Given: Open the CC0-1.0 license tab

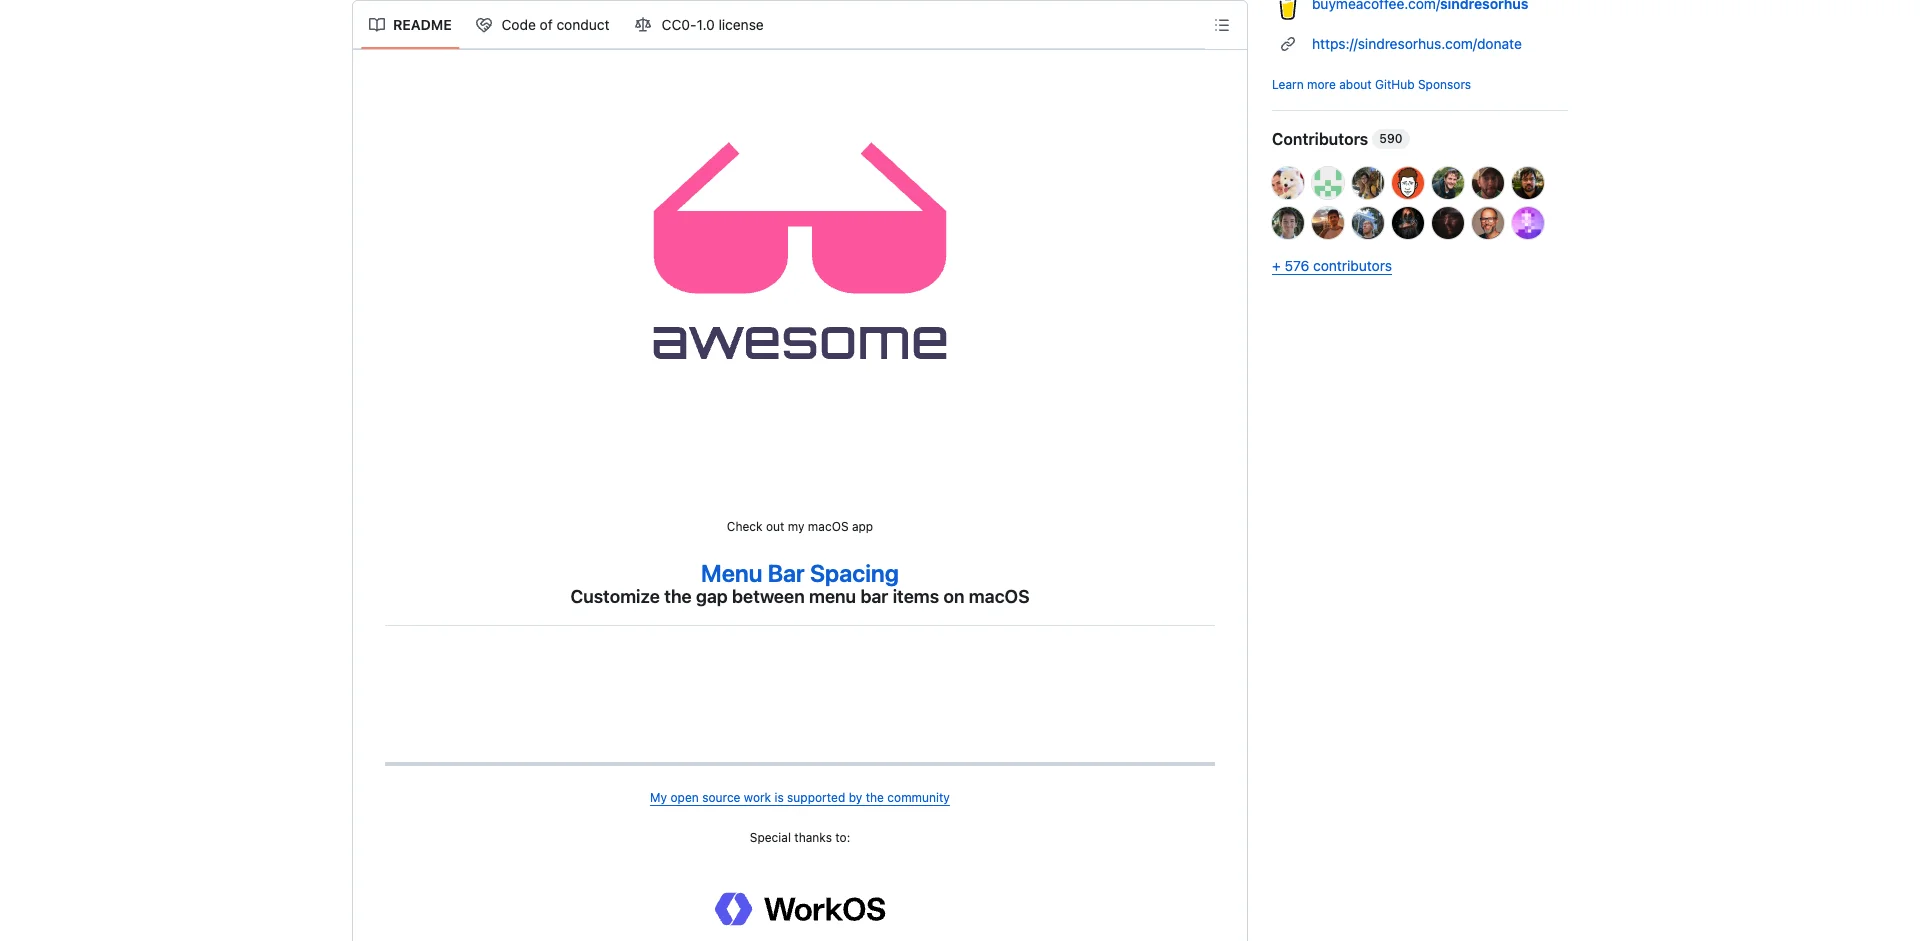Looking at the screenshot, I should click(699, 25).
